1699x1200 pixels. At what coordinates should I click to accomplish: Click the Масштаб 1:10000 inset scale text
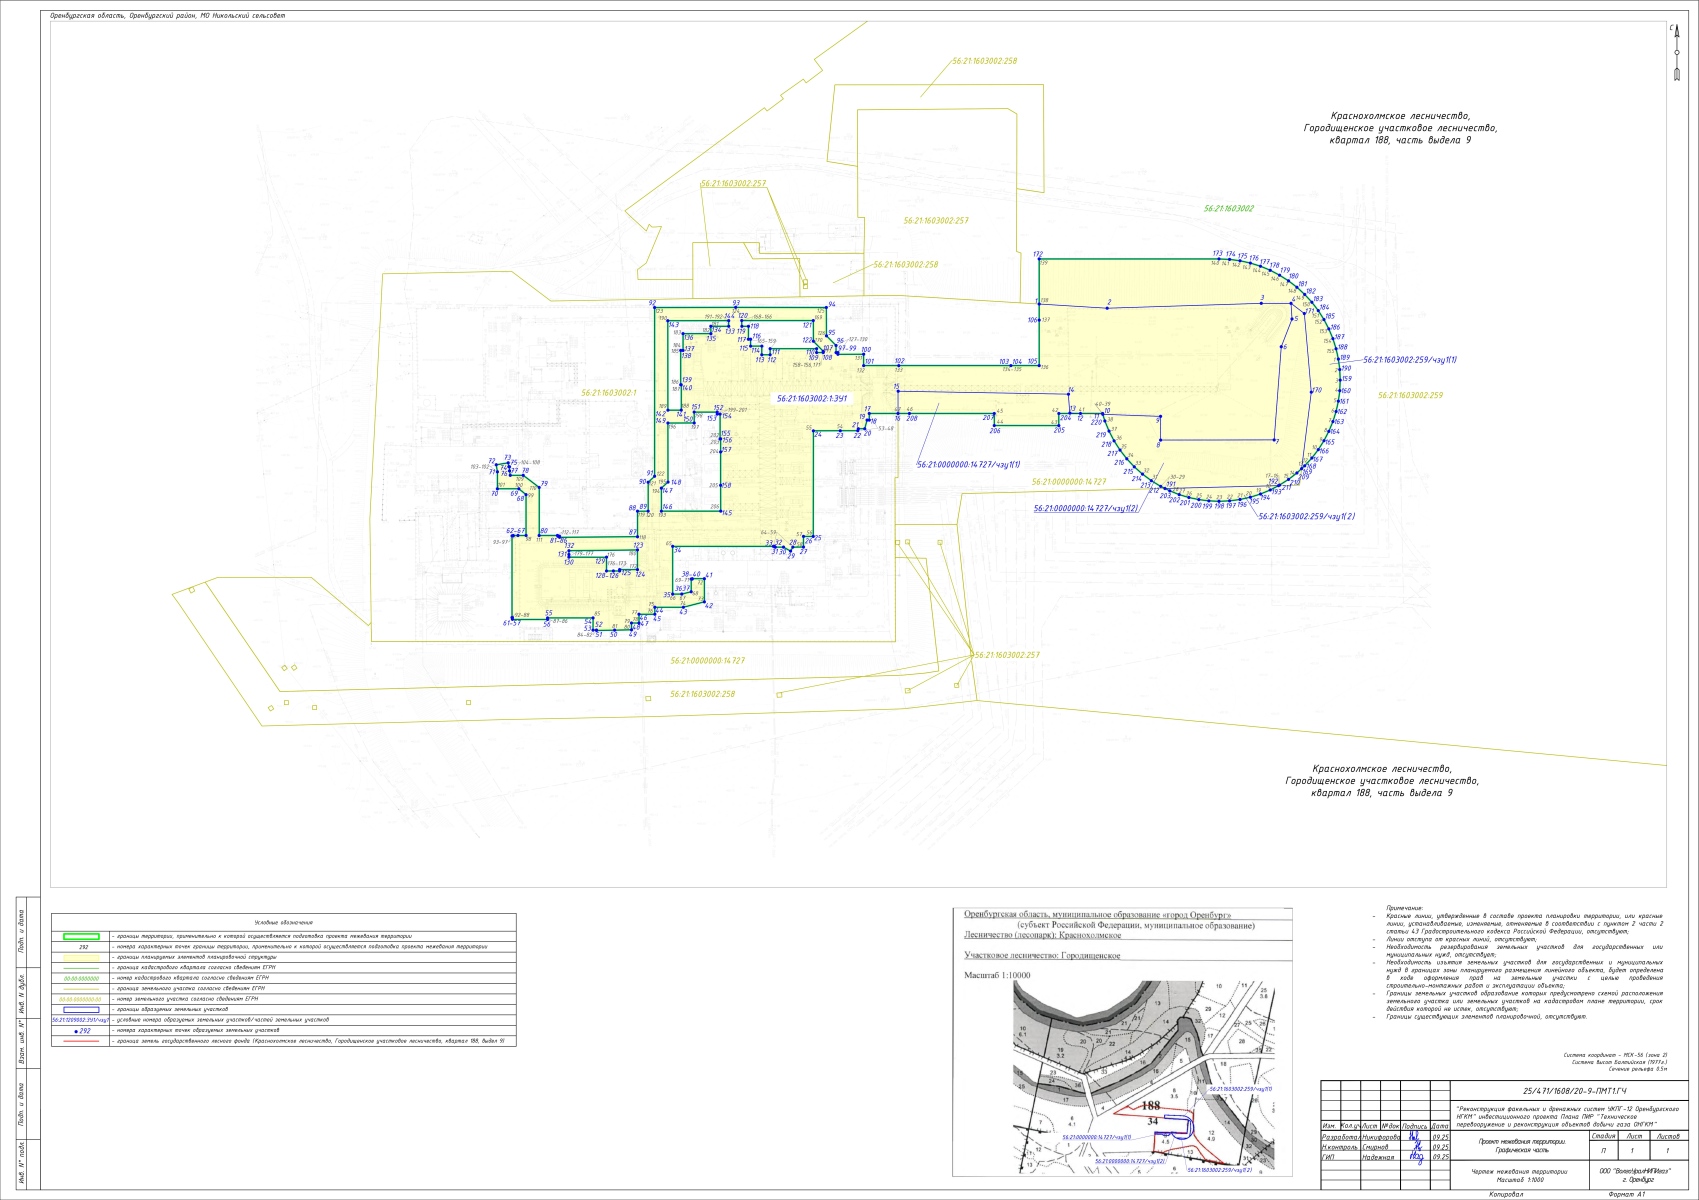996,975
